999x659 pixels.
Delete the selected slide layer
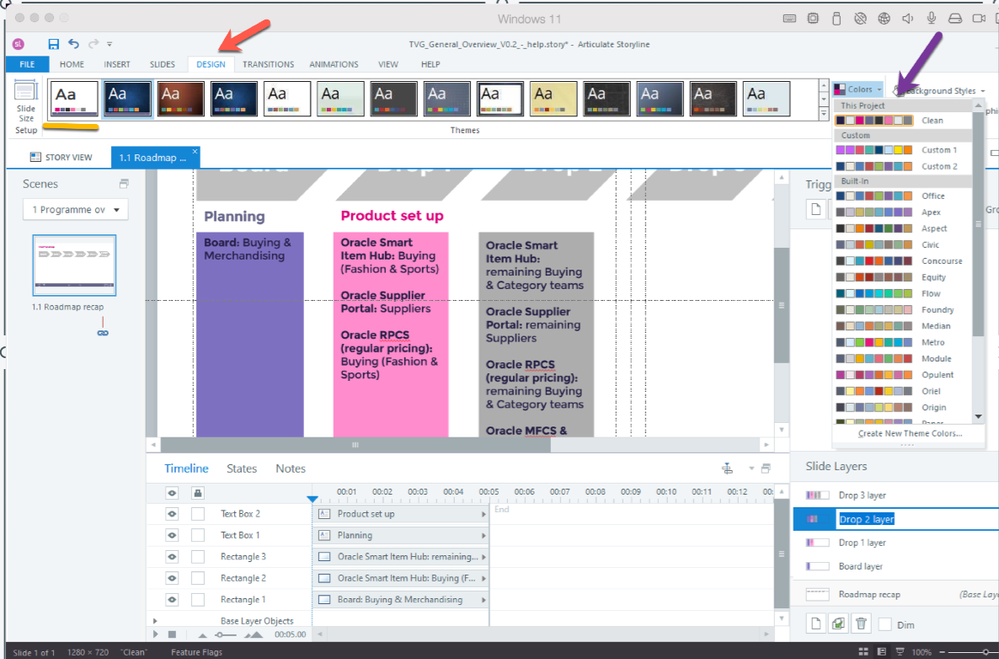pyautogui.click(x=861, y=624)
